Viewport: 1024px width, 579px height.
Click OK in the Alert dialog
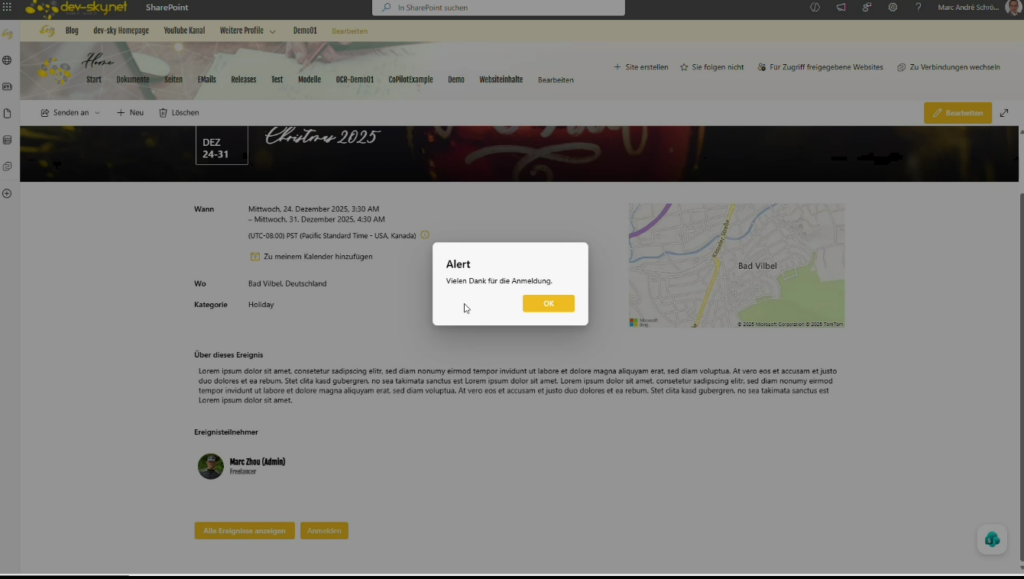click(549, 304)
